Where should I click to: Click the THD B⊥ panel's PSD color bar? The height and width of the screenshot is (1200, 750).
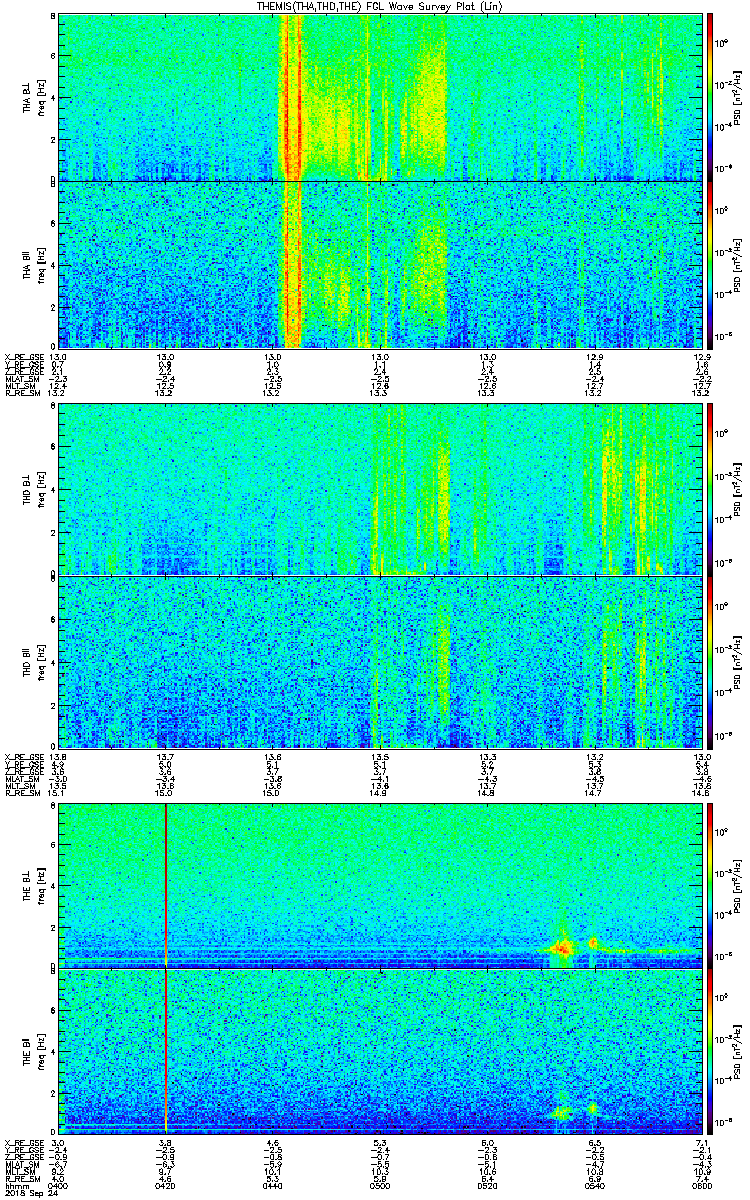tap(710, 490)
